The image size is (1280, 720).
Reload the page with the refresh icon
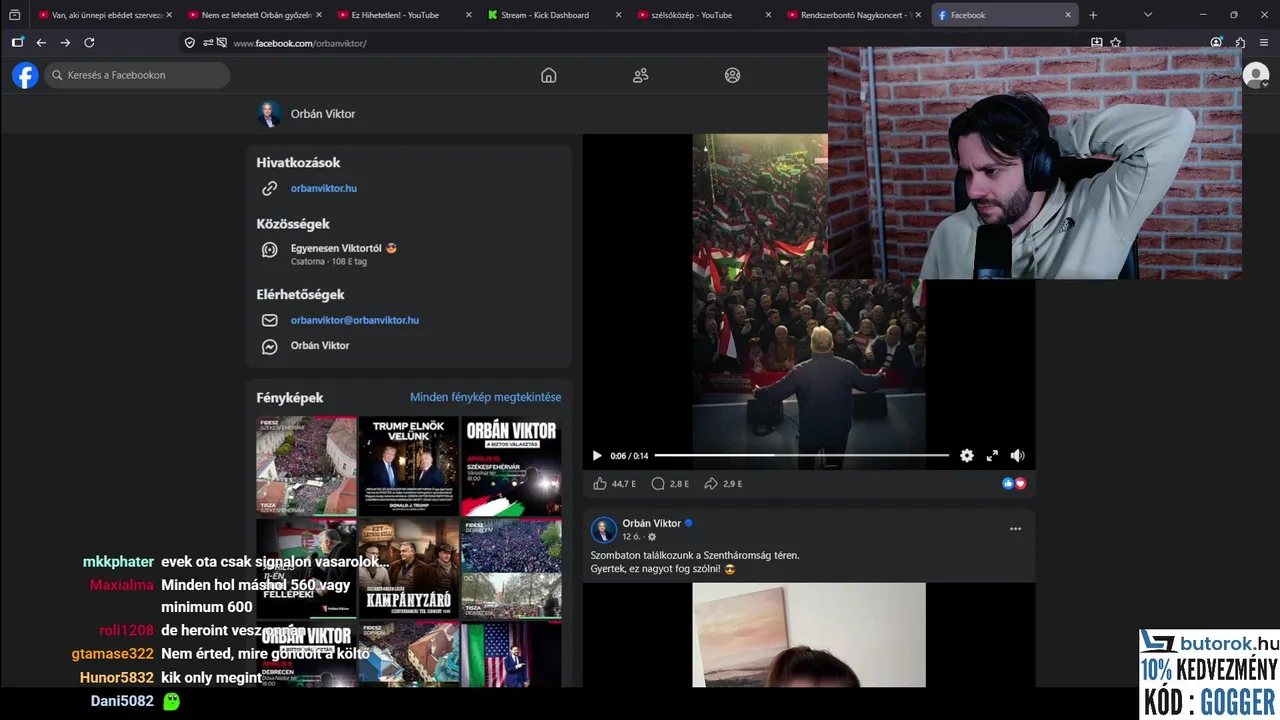pyautogui.click(x=89, y=43)
